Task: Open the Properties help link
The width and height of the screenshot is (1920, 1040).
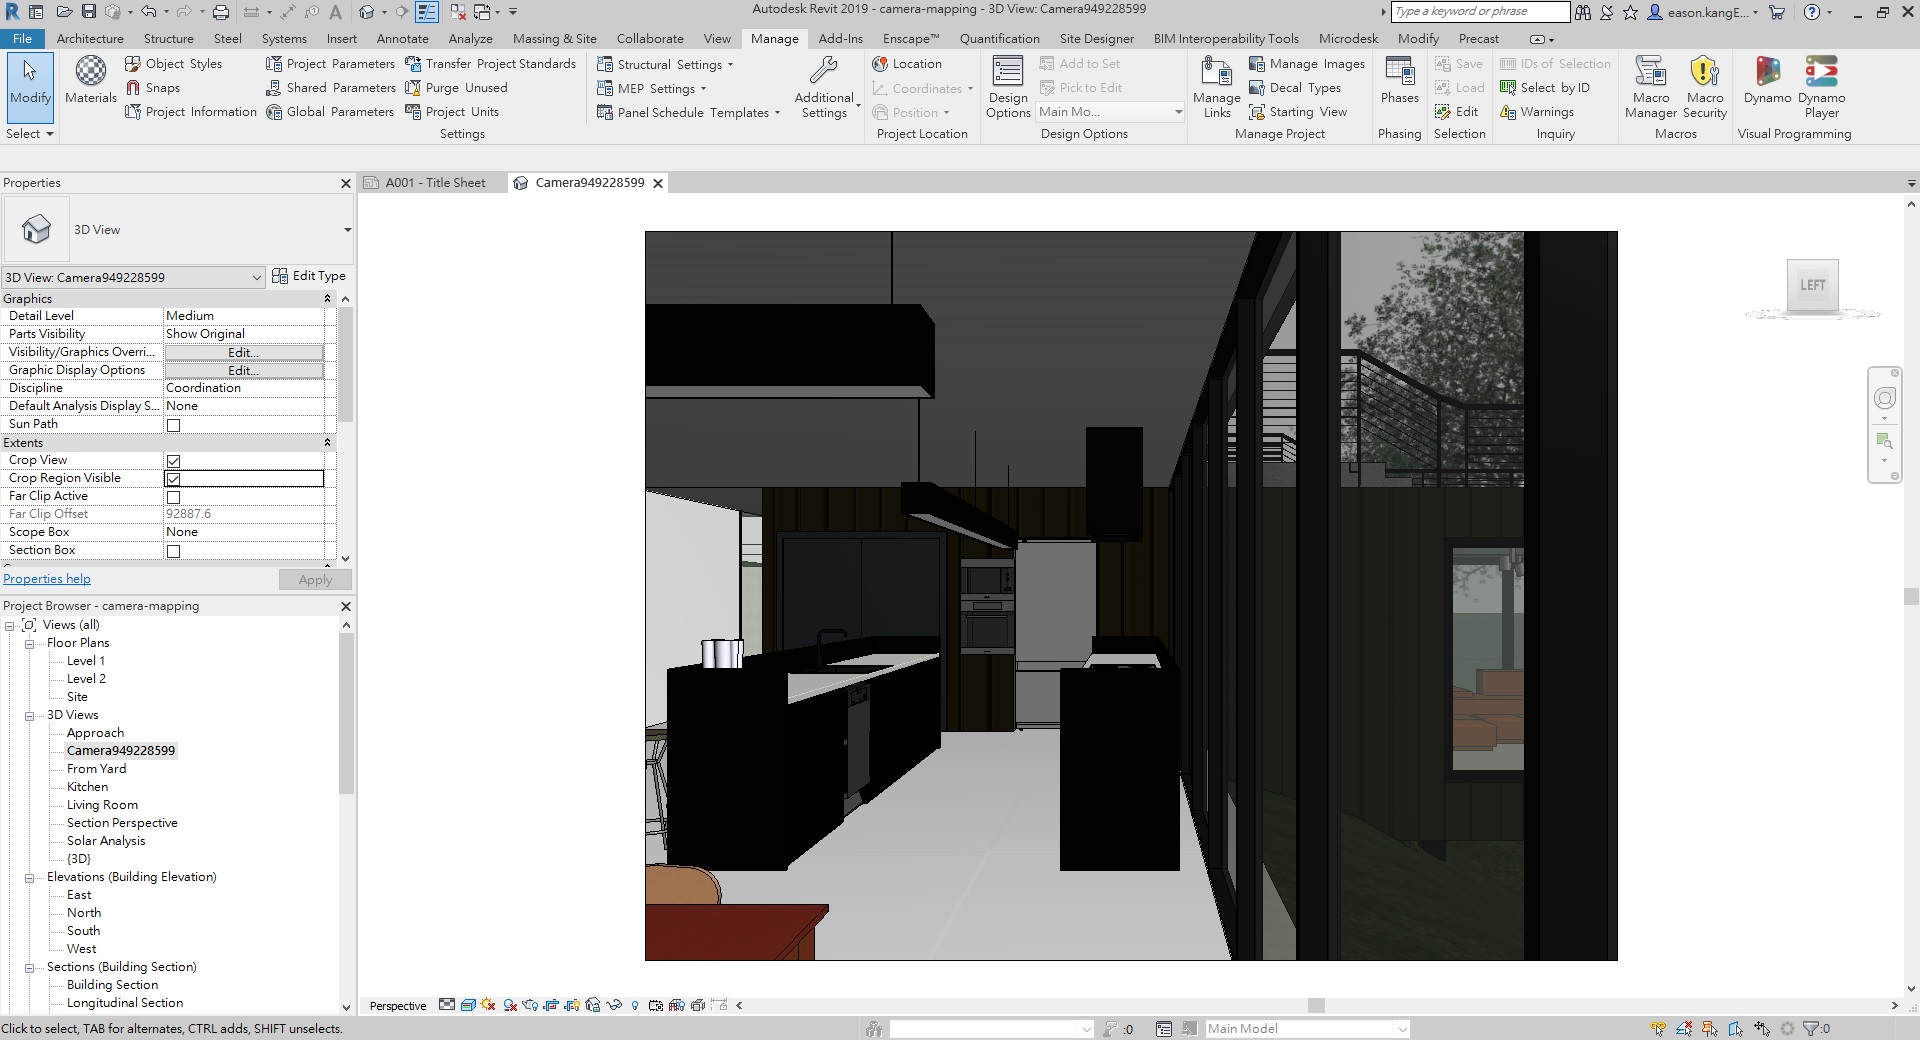Action: [46, 578]
